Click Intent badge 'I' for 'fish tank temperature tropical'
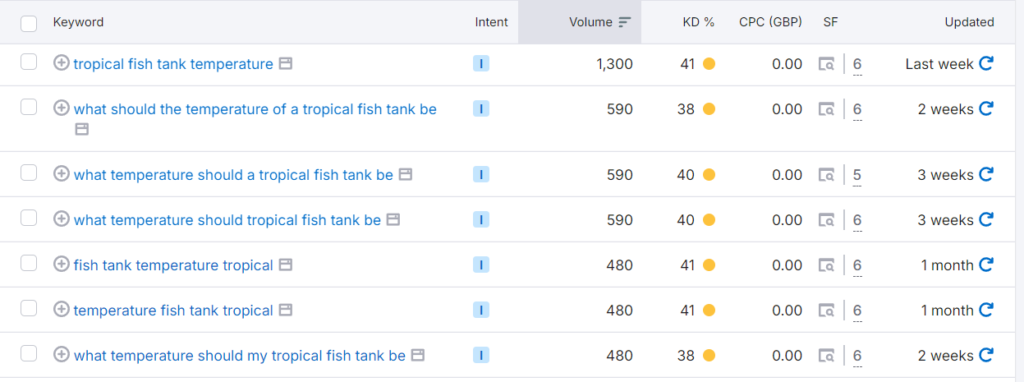1024x382 pixels. click(x=481, y=265)
